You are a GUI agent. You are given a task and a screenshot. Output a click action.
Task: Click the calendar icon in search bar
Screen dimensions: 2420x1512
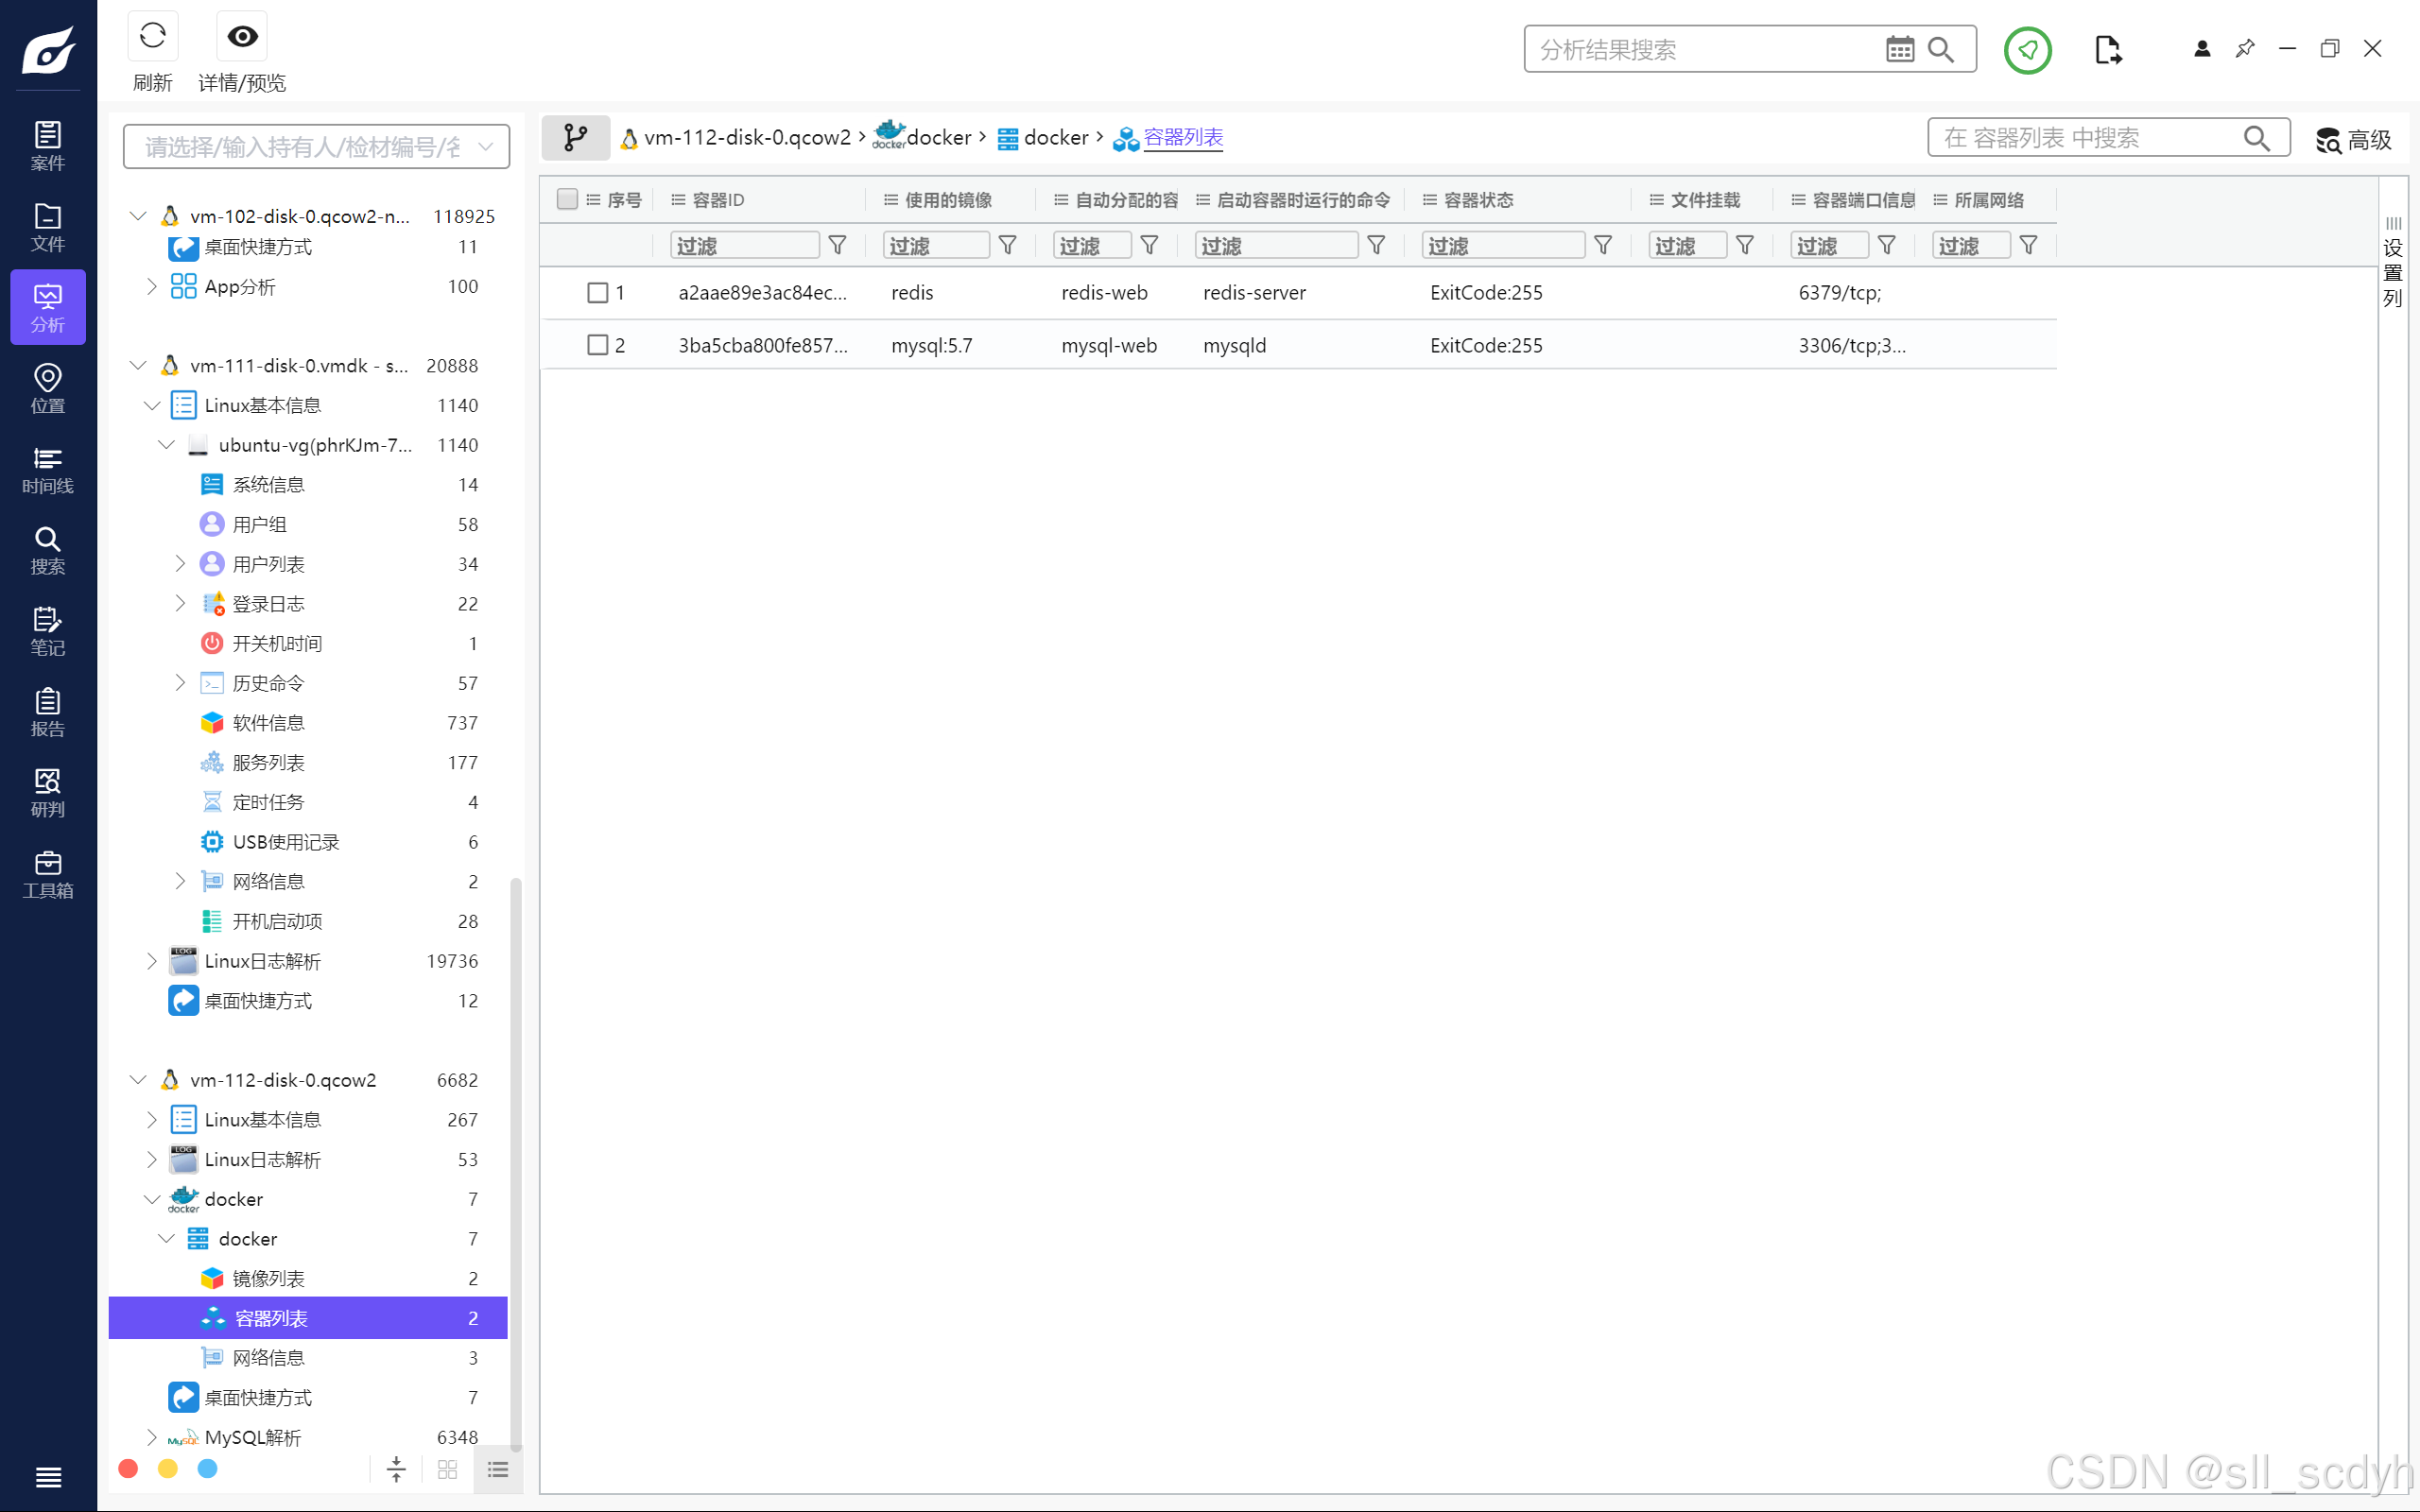(1899, 49)
